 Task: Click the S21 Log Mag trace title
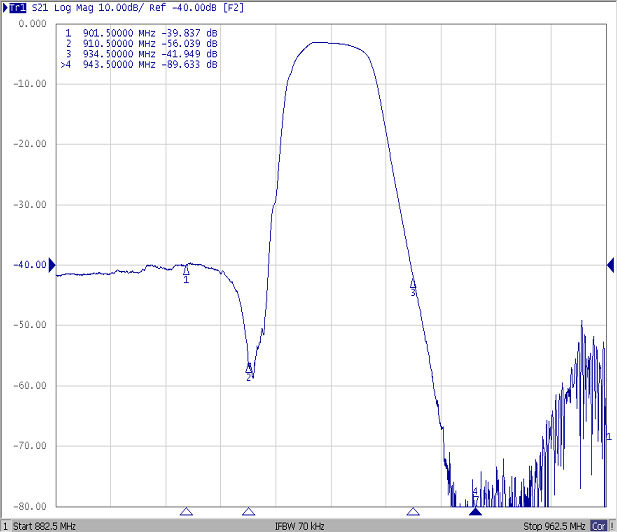[x=63, y=7]
